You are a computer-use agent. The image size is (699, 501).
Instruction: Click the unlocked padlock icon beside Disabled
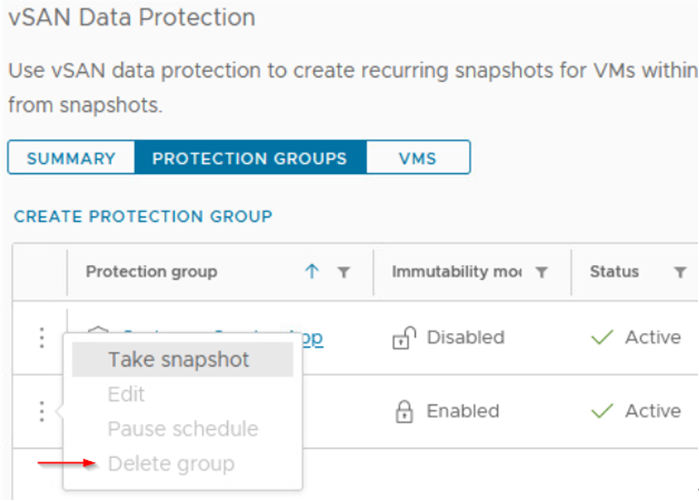(404, 337)
